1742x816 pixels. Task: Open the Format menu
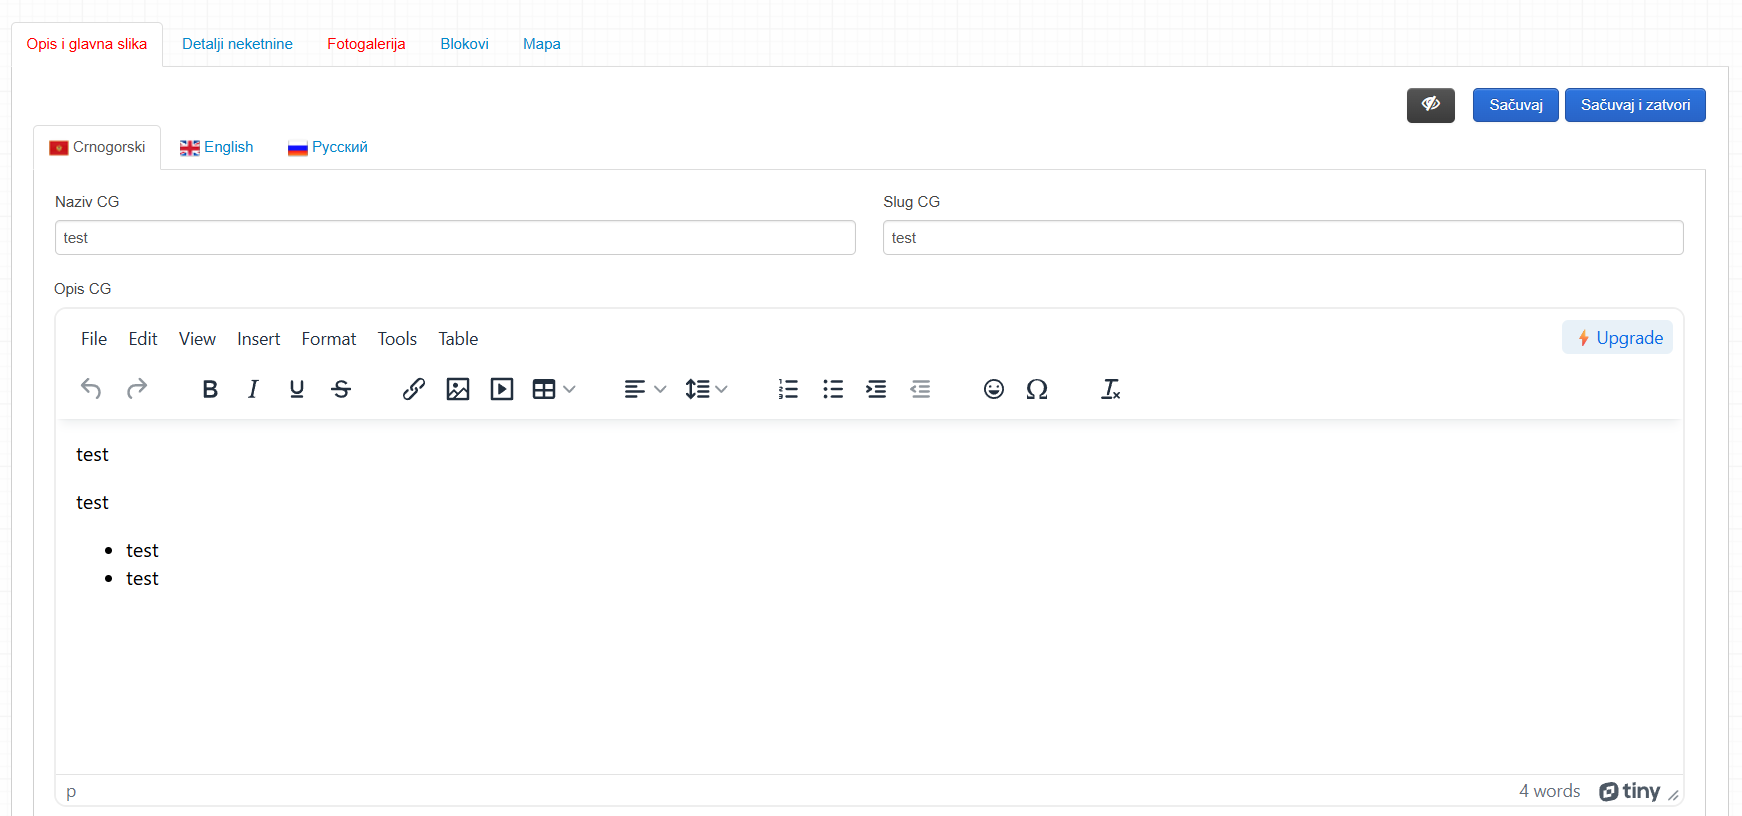329,339
